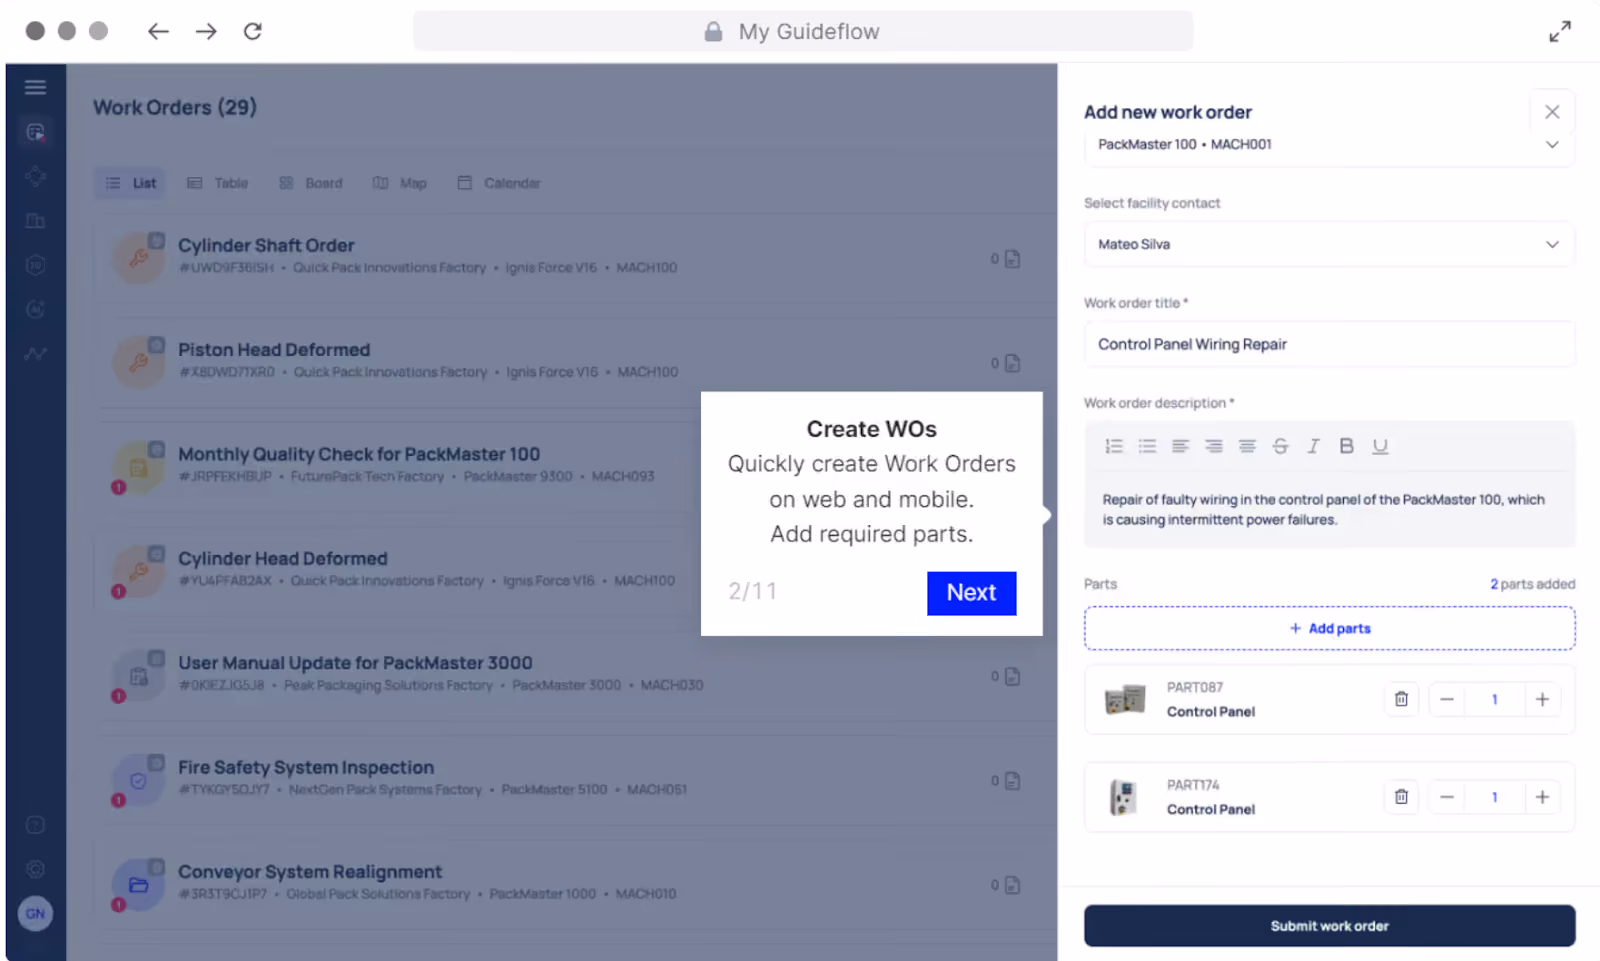The height and width of the screenshot is (961, 1600).
Task: Click the 2 parts added label
Action: (1532, 584)
